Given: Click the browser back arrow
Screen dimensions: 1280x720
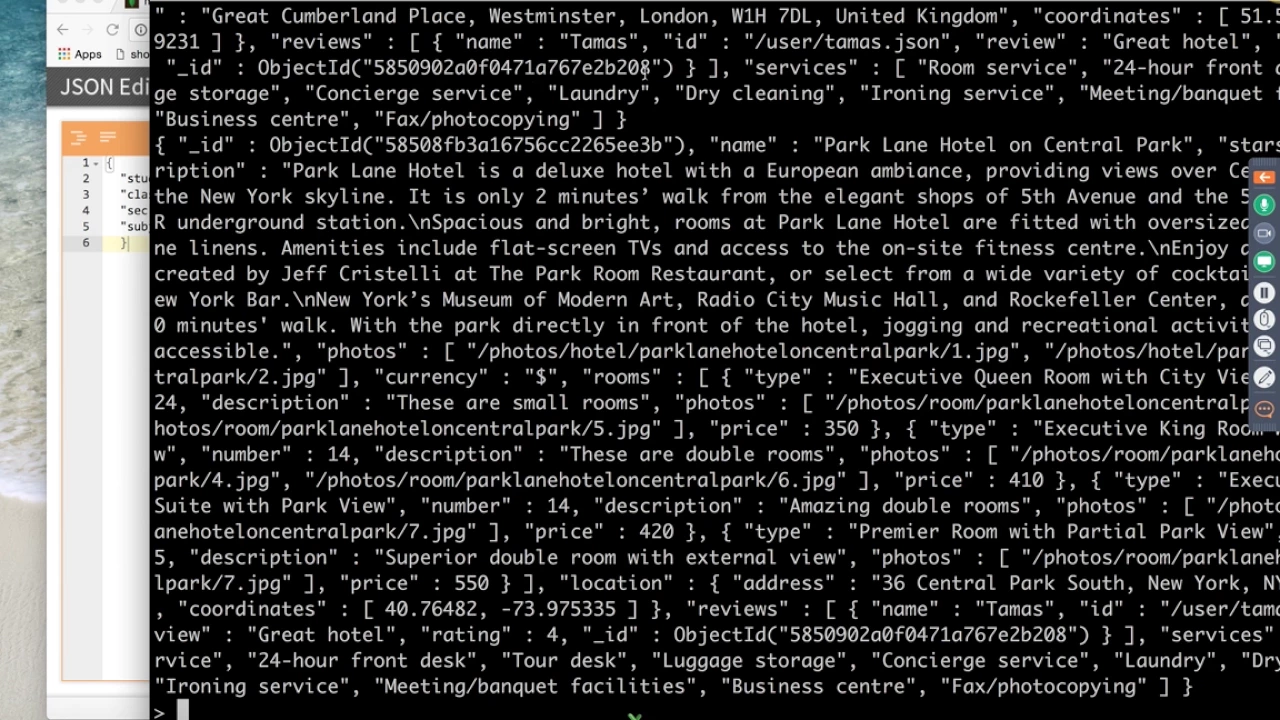Looking at the screenshot, I should coord(63,30).
